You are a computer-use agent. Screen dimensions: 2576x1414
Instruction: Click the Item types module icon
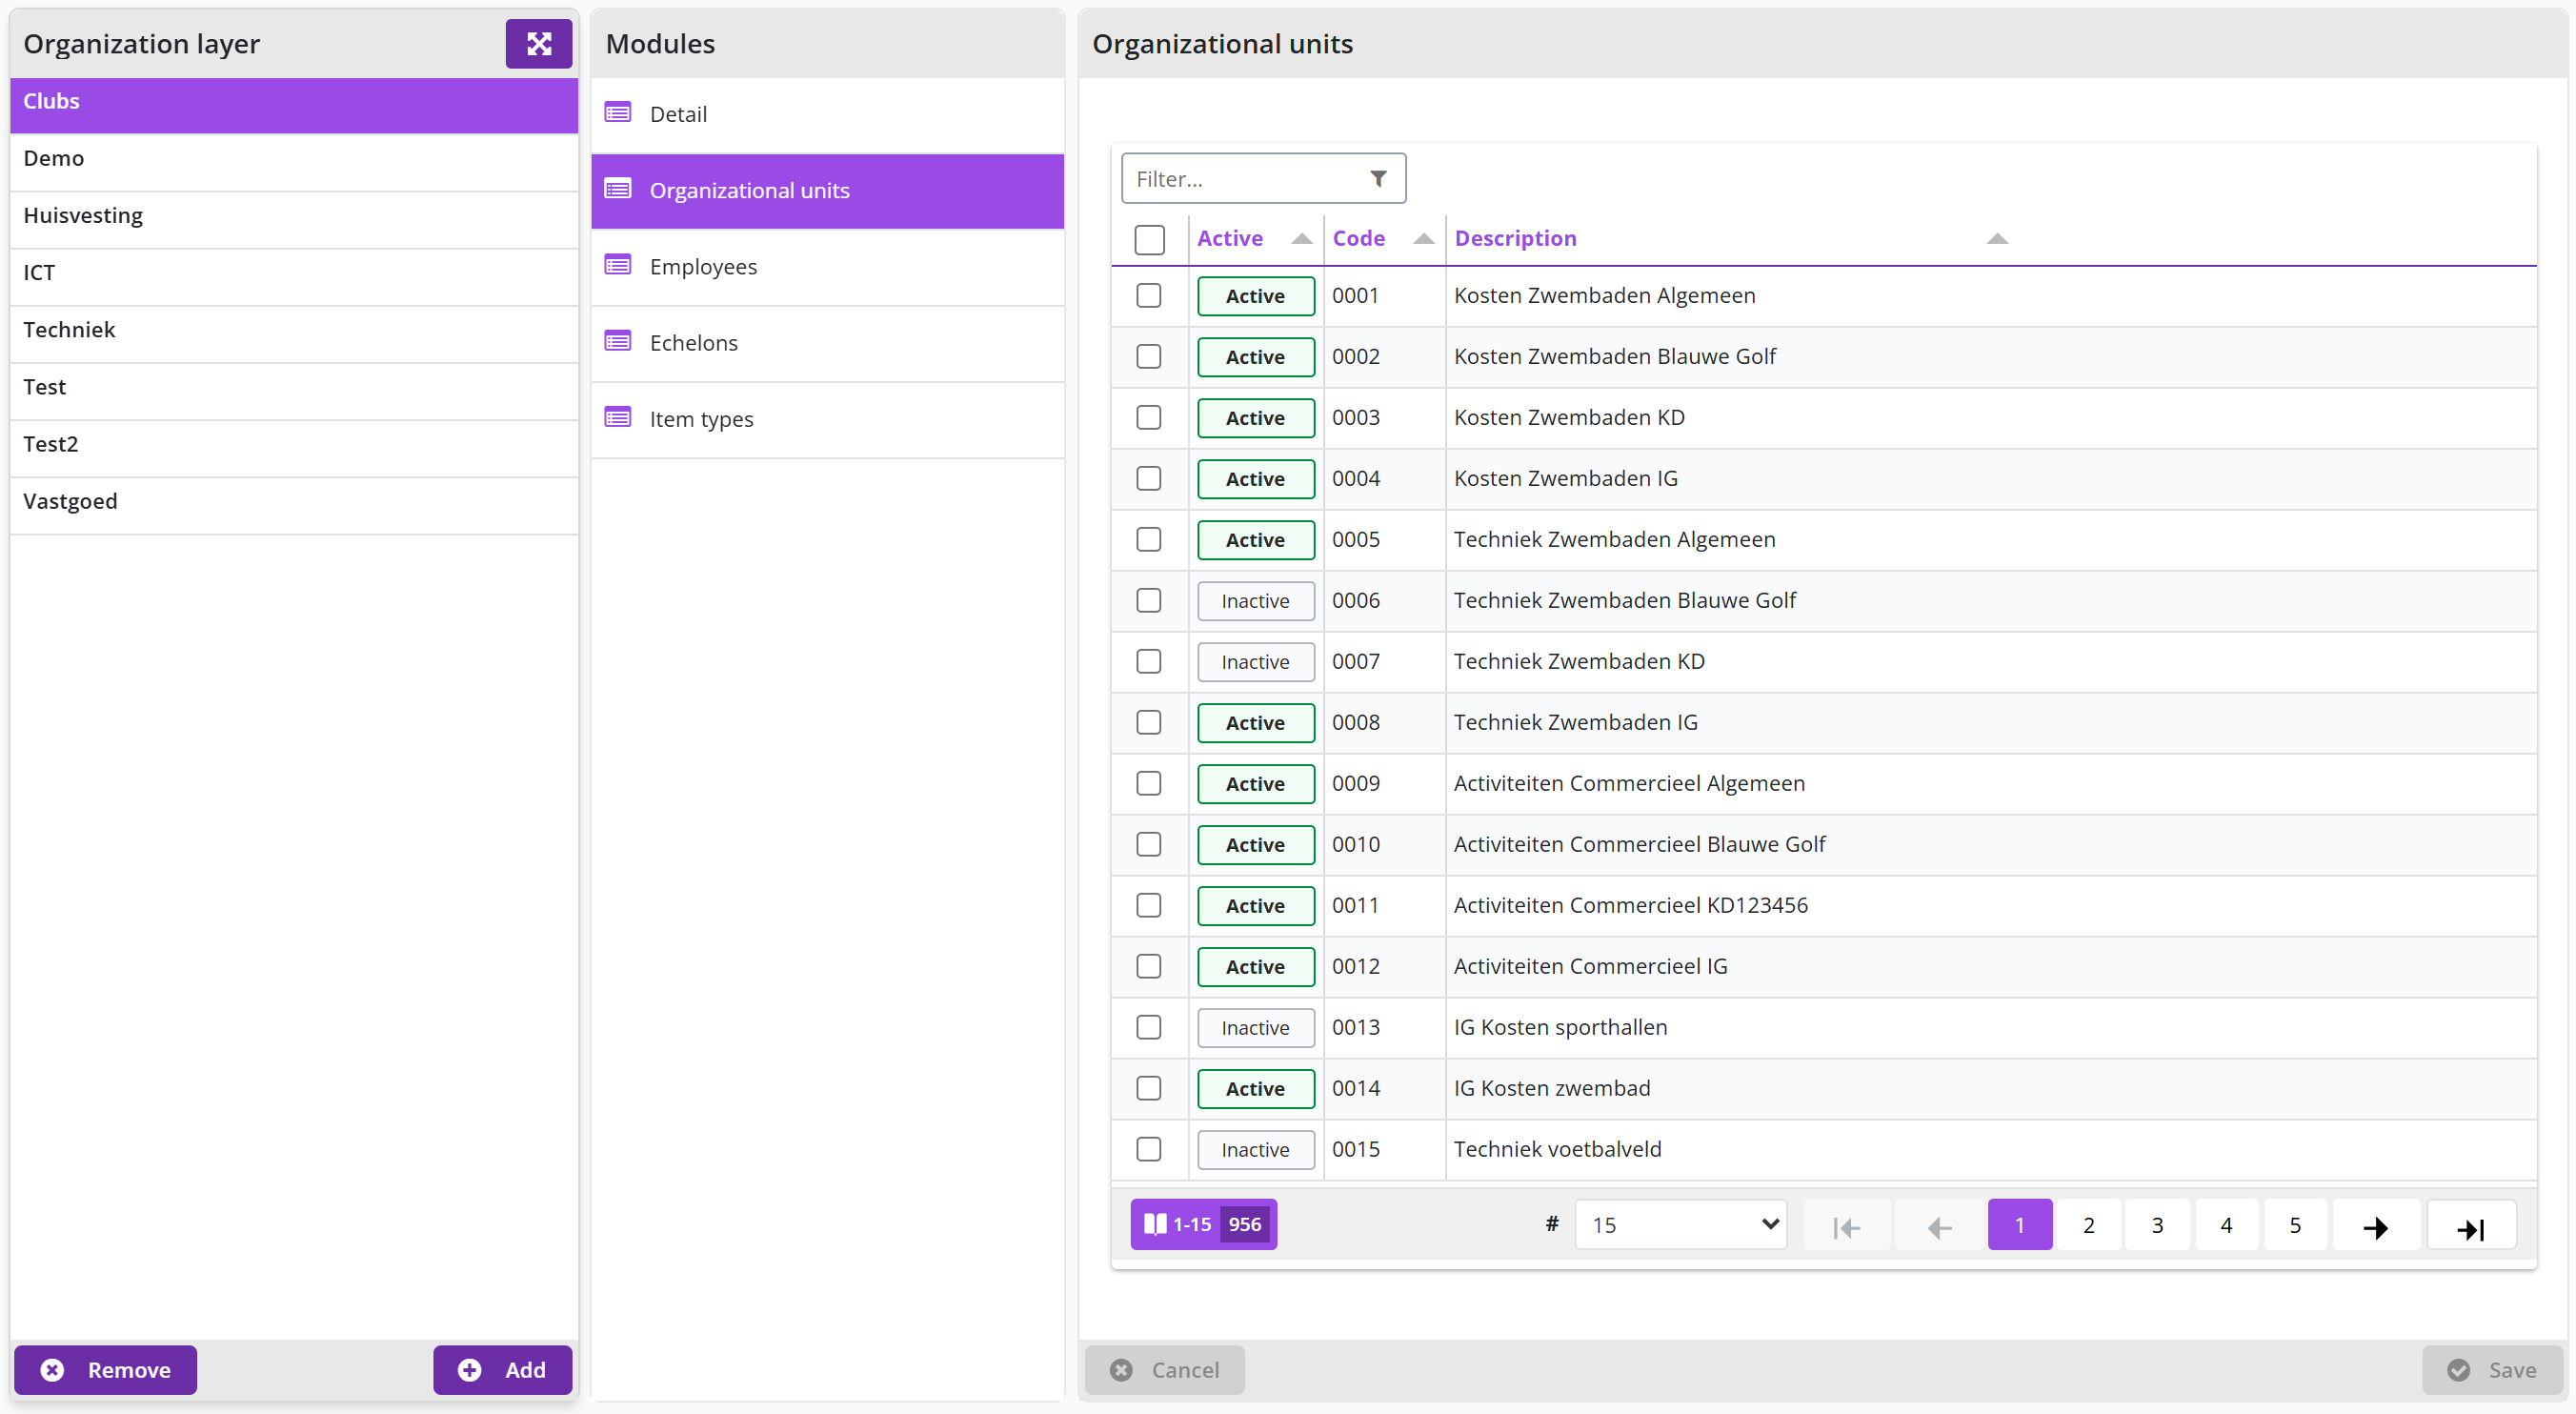tap(618, 417)
